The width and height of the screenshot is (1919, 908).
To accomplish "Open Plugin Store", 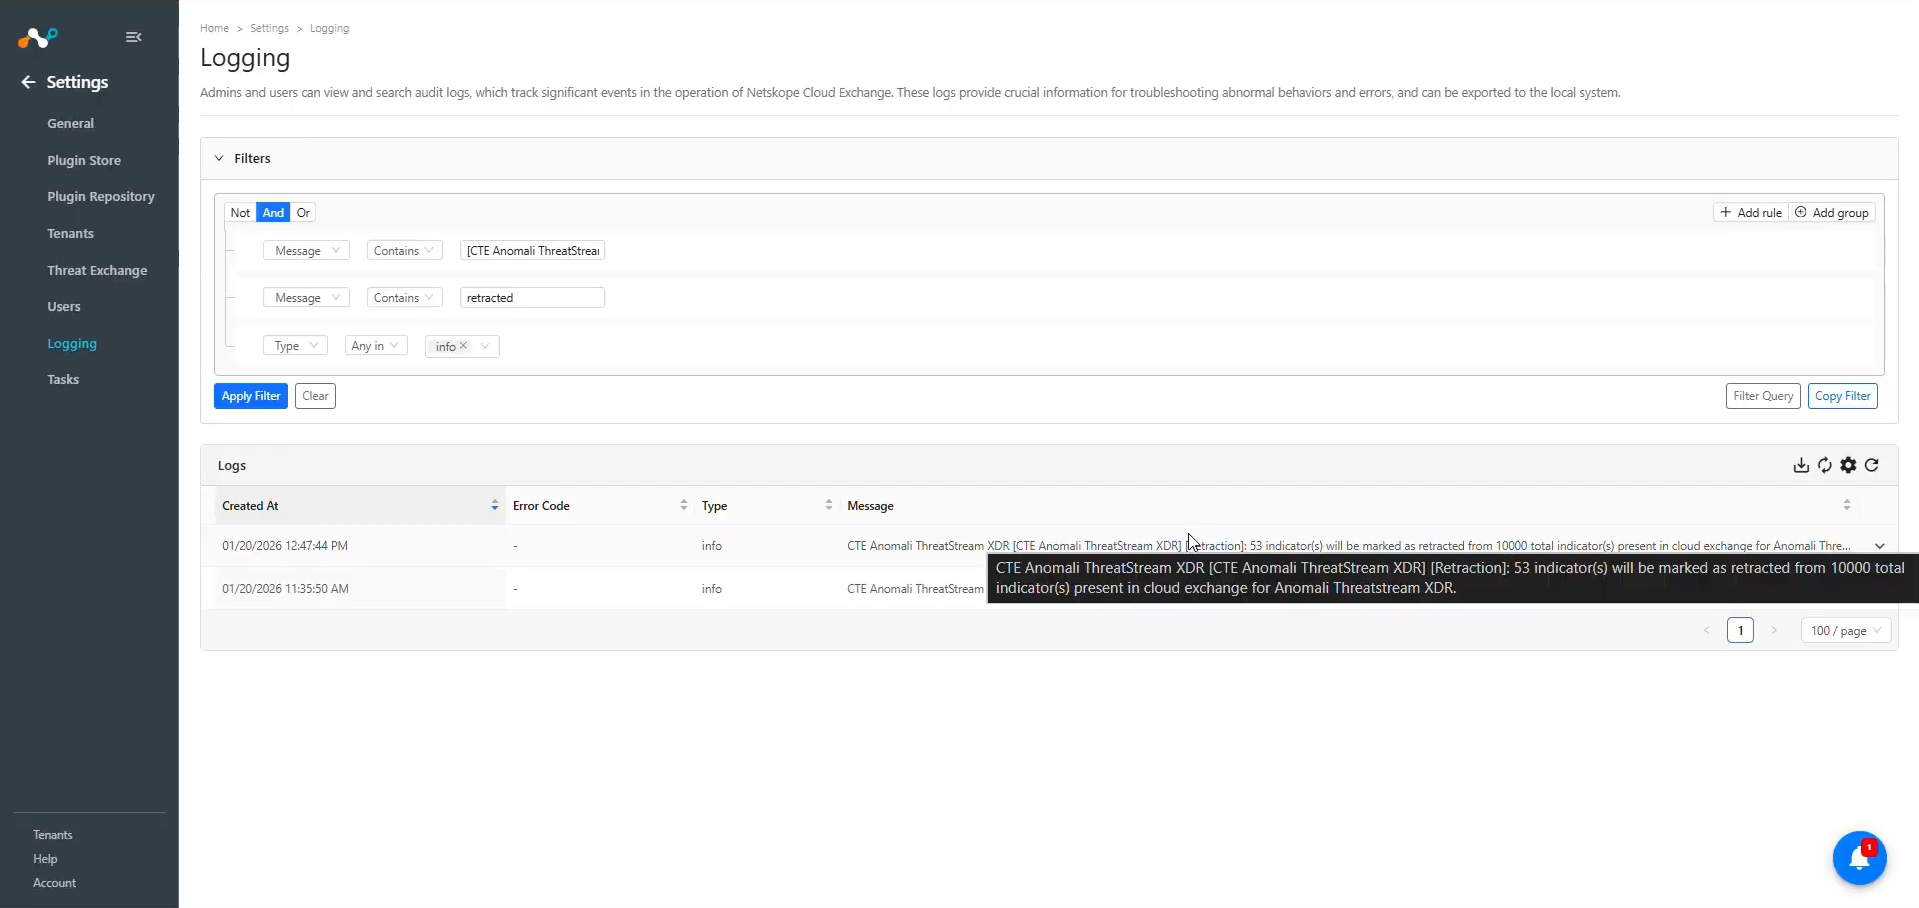I will point(84,160).
